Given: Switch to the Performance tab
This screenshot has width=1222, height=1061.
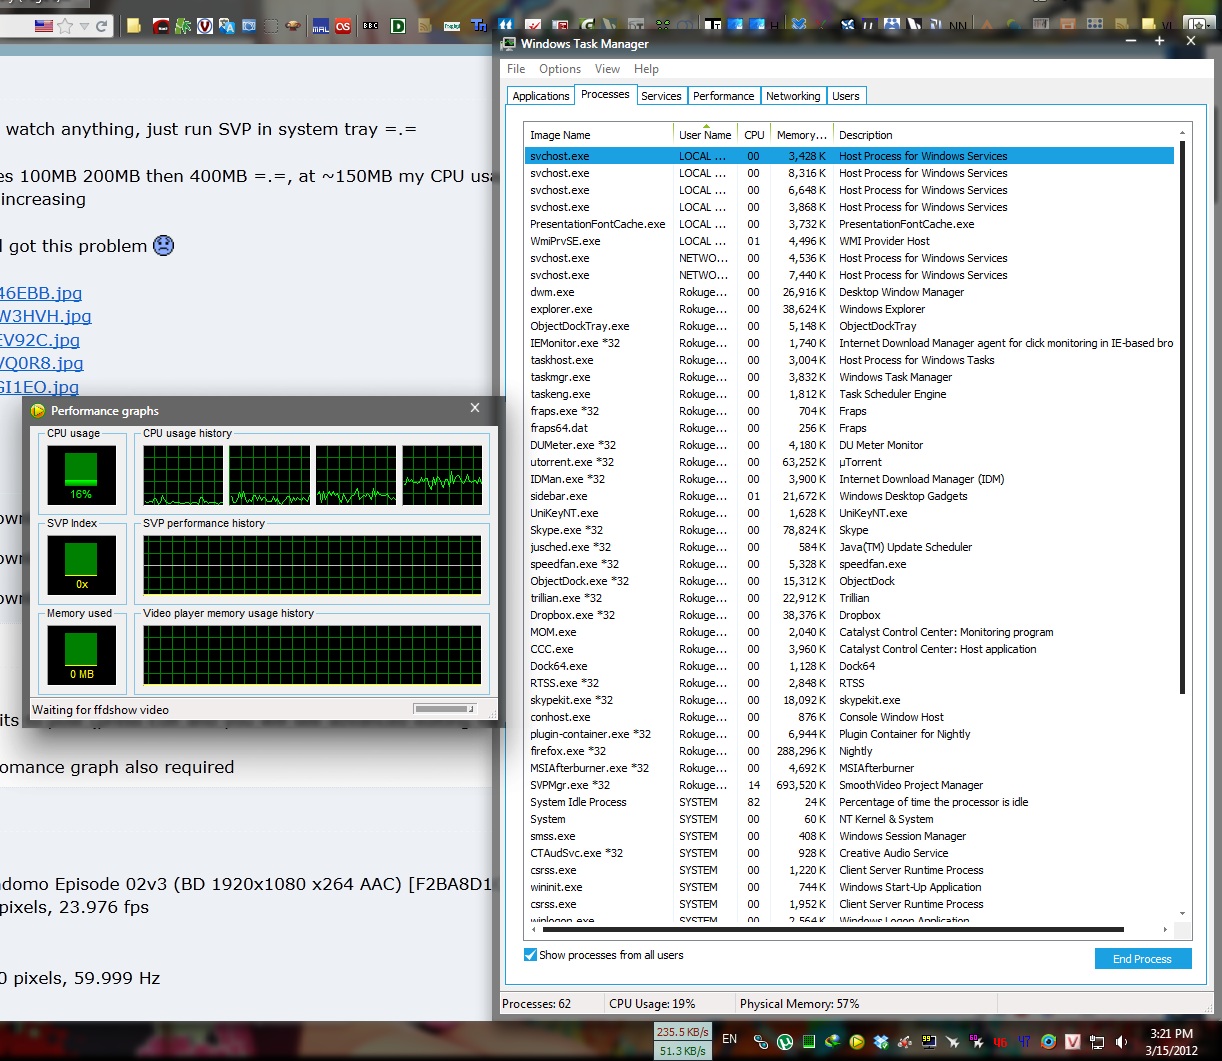Looking at the screenshot, I should [723, 96].
